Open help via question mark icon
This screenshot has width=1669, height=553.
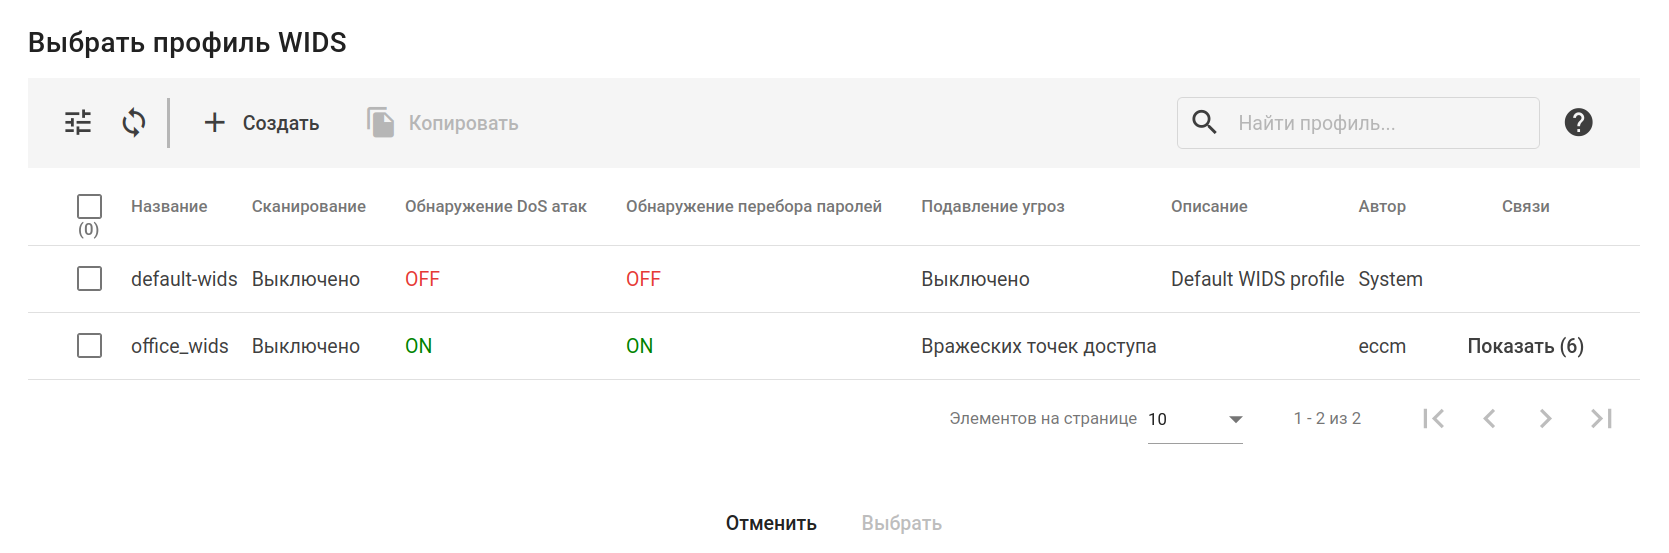[x=1578, y=123]
